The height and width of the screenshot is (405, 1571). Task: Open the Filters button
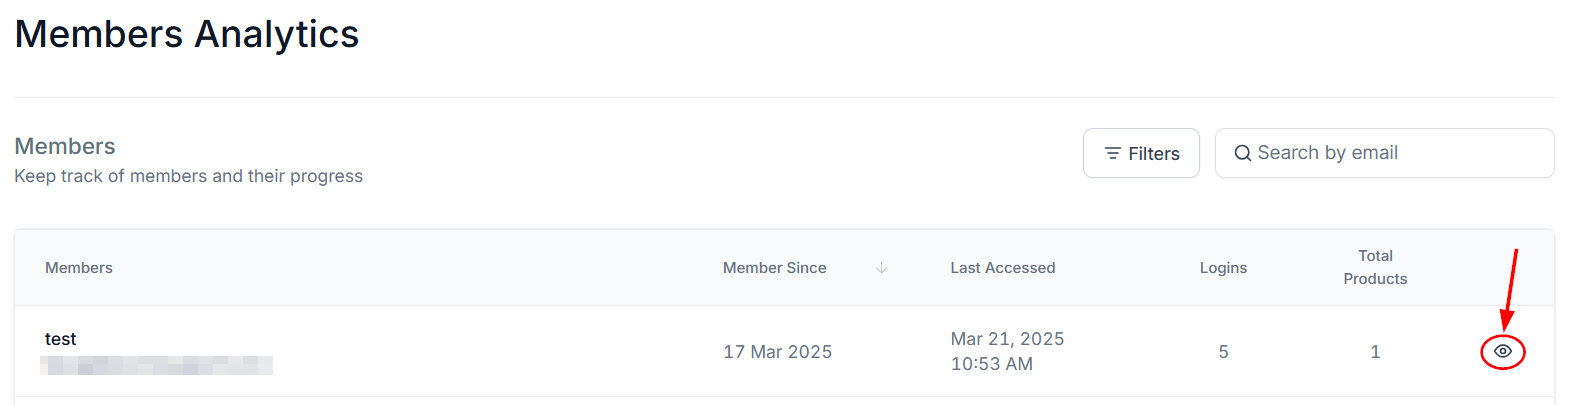click(1141, 153)
